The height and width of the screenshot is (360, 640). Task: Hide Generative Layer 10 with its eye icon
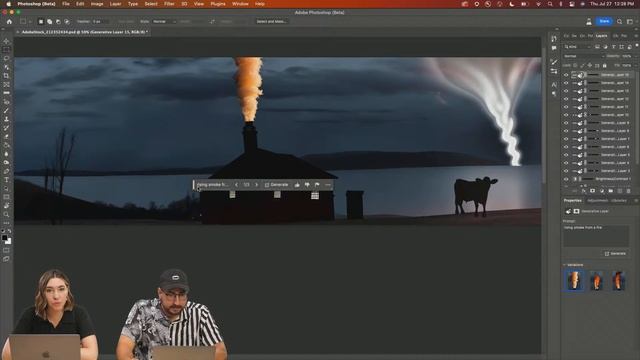pos(566,115)
